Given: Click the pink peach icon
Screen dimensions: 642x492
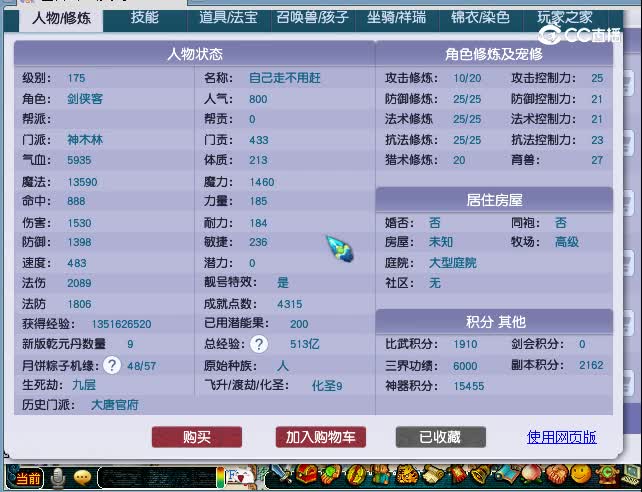Looking at the screenshot, I should (531, 474).
